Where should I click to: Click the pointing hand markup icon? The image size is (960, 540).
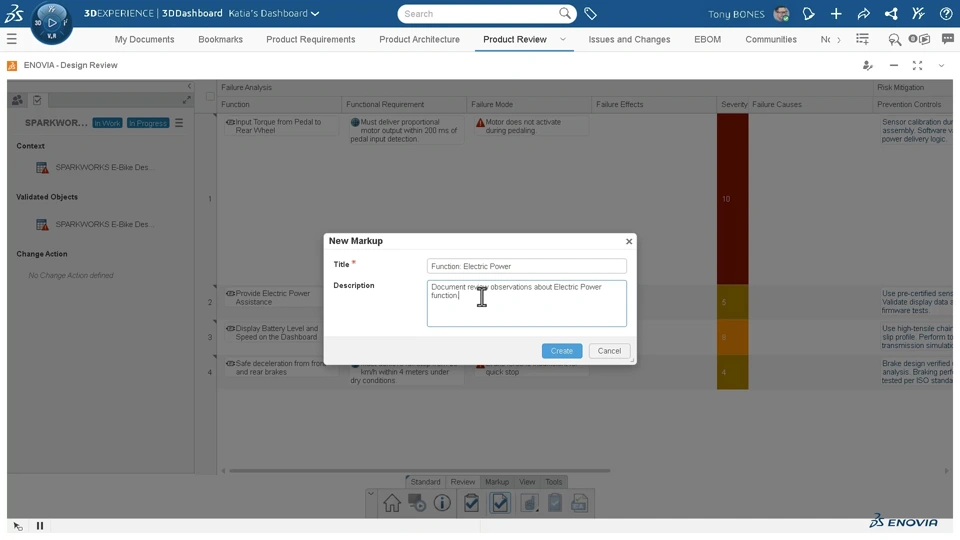coord(529,503)
